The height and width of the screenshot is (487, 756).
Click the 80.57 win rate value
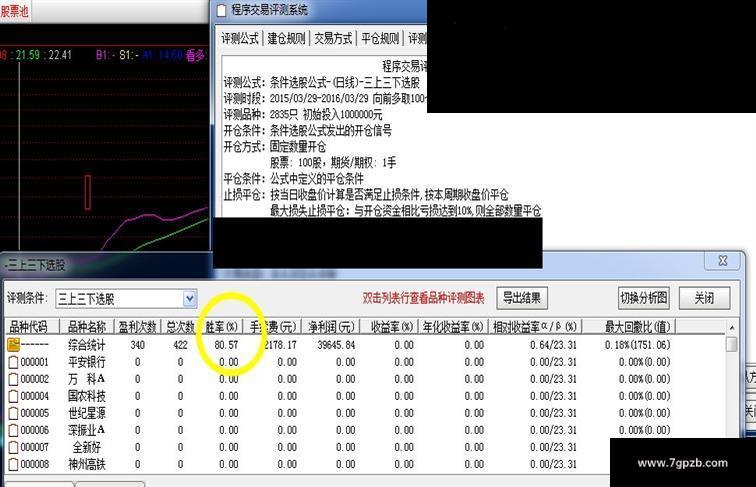pyautogui.click(x=226, y=345)
